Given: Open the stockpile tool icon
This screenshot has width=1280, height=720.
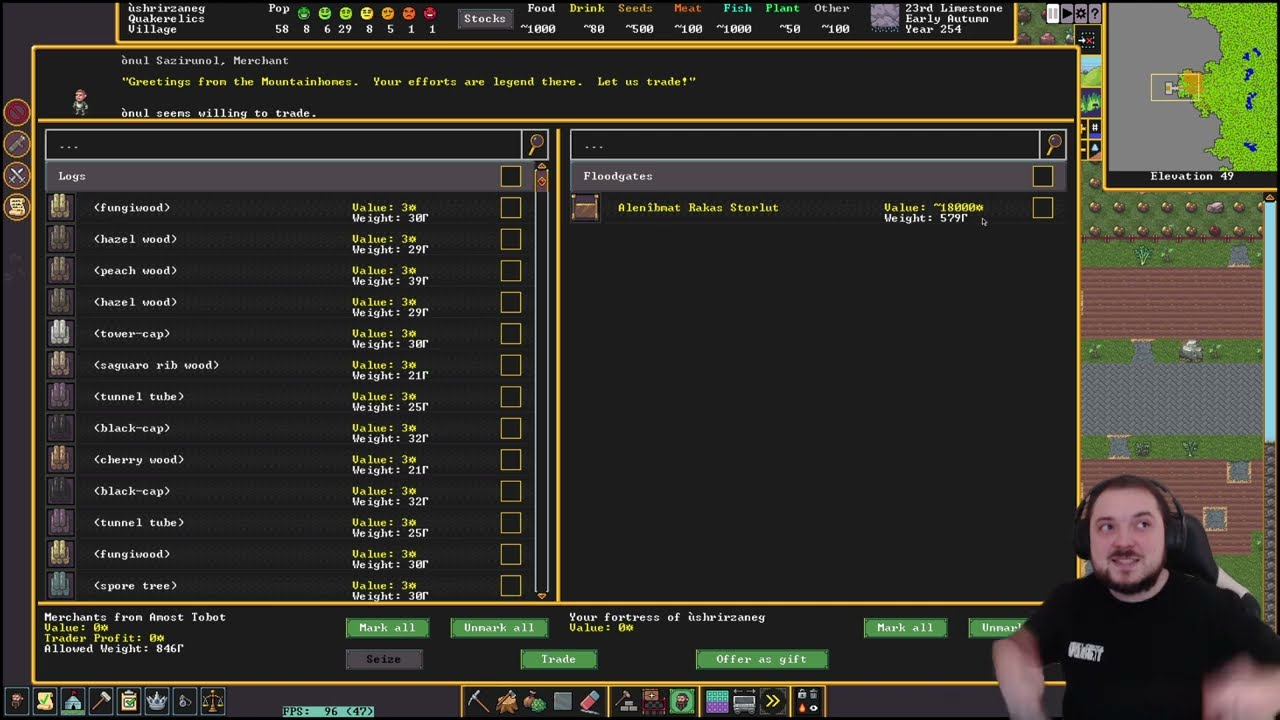Looking at the screenshot, I should point(655,701).
